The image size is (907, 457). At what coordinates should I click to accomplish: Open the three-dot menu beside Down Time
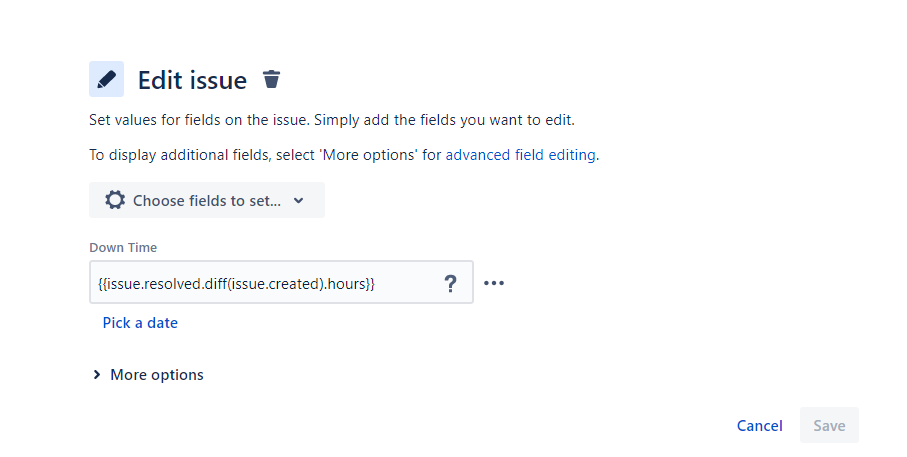[493, 283]
